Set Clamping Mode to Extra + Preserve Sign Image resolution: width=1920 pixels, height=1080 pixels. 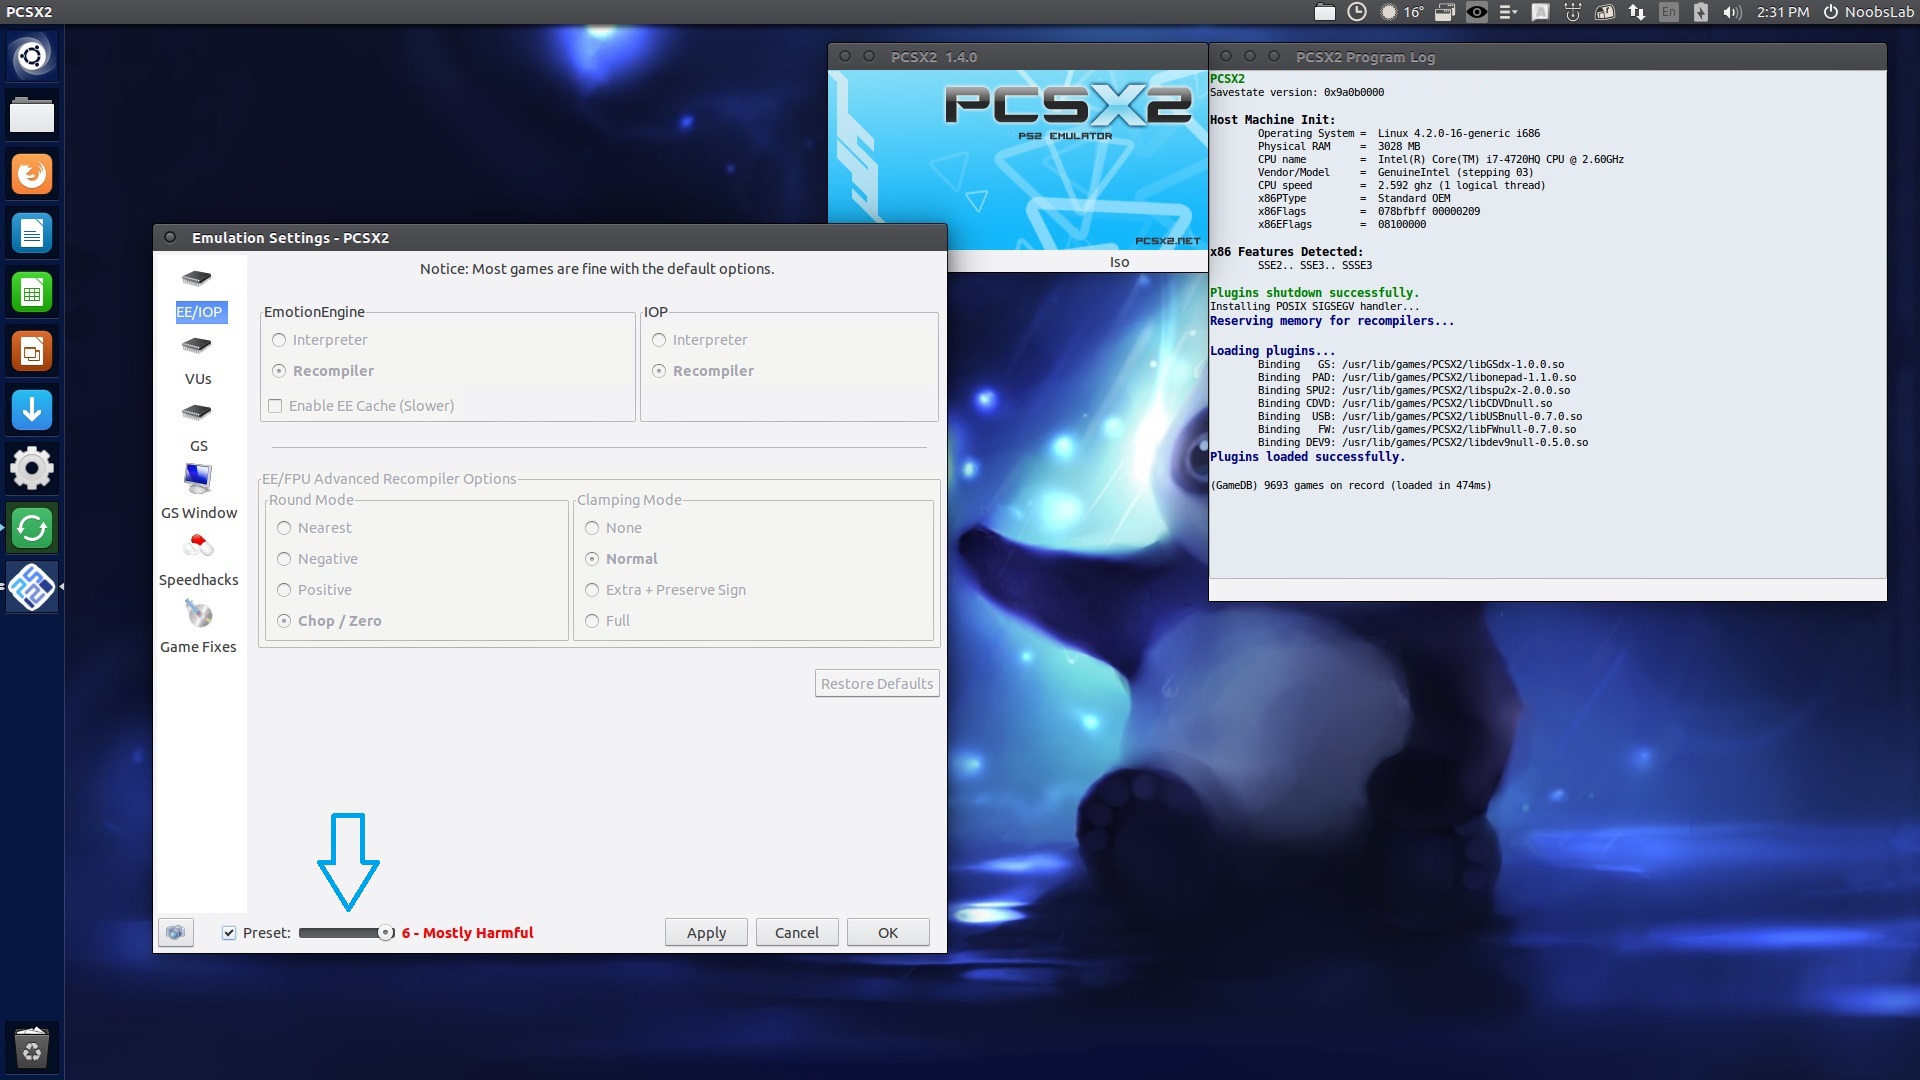[665, 590]
